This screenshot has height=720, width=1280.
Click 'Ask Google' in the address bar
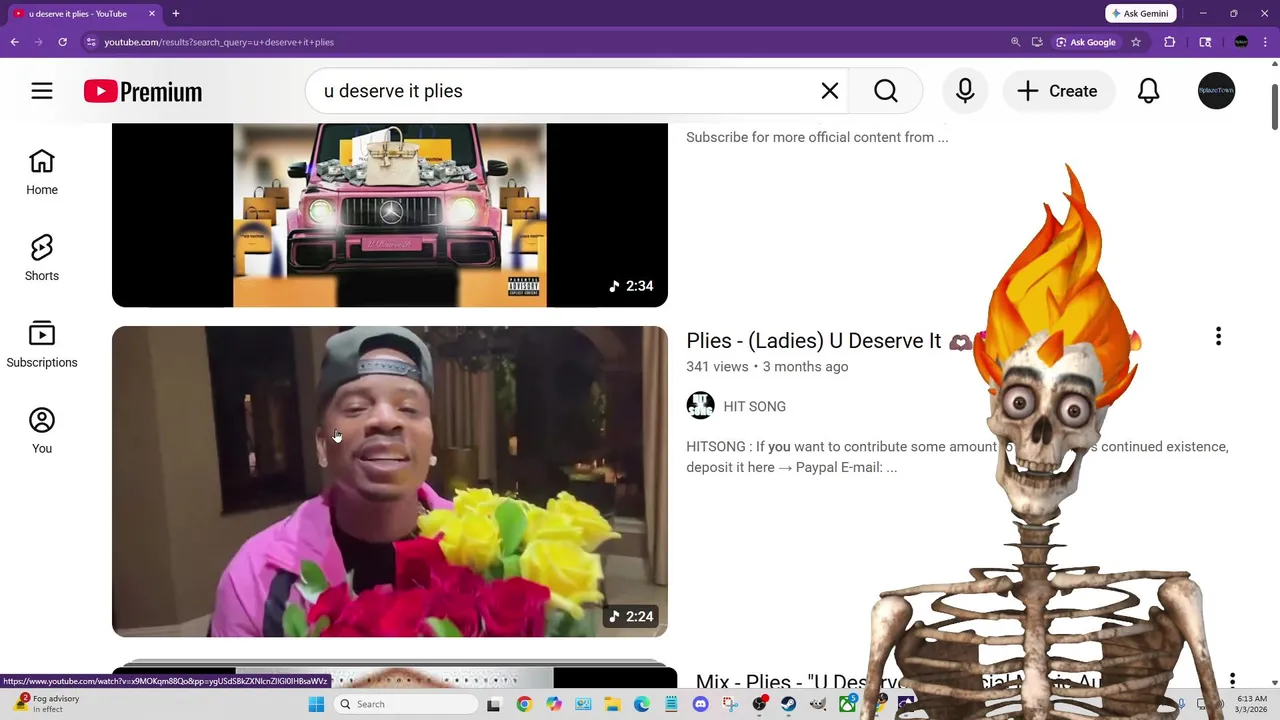click(x=1086, y=42)
